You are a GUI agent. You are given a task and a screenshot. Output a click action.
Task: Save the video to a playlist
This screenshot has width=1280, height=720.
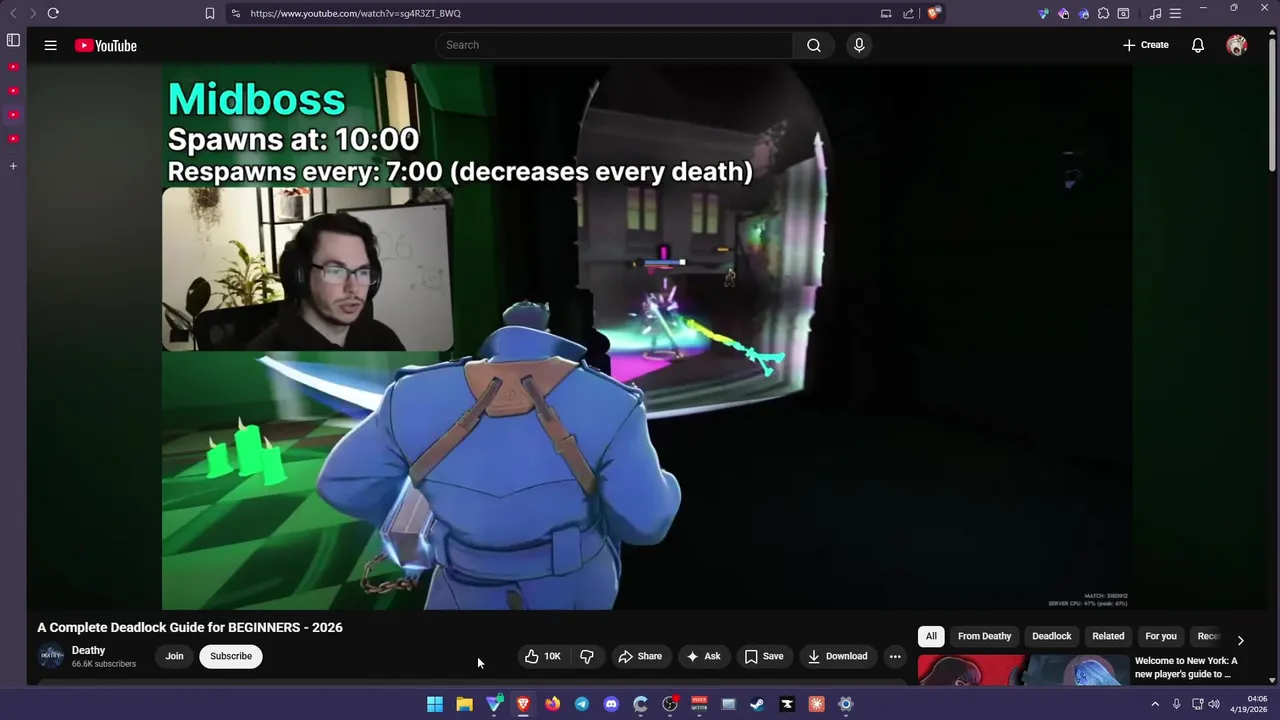point(764,656)
